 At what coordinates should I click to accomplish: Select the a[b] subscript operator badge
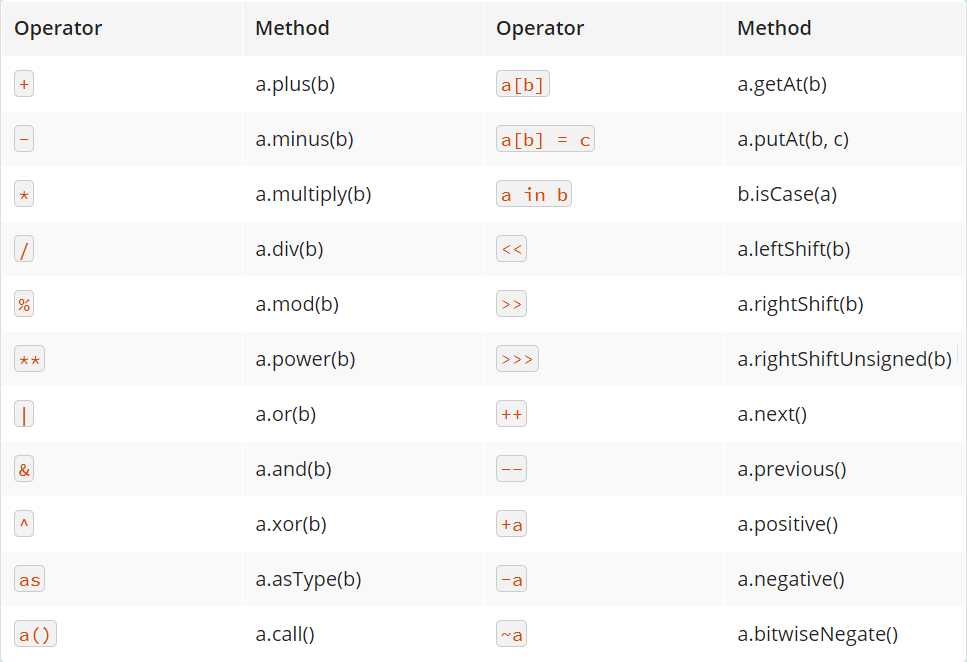[x=522, y=85]
